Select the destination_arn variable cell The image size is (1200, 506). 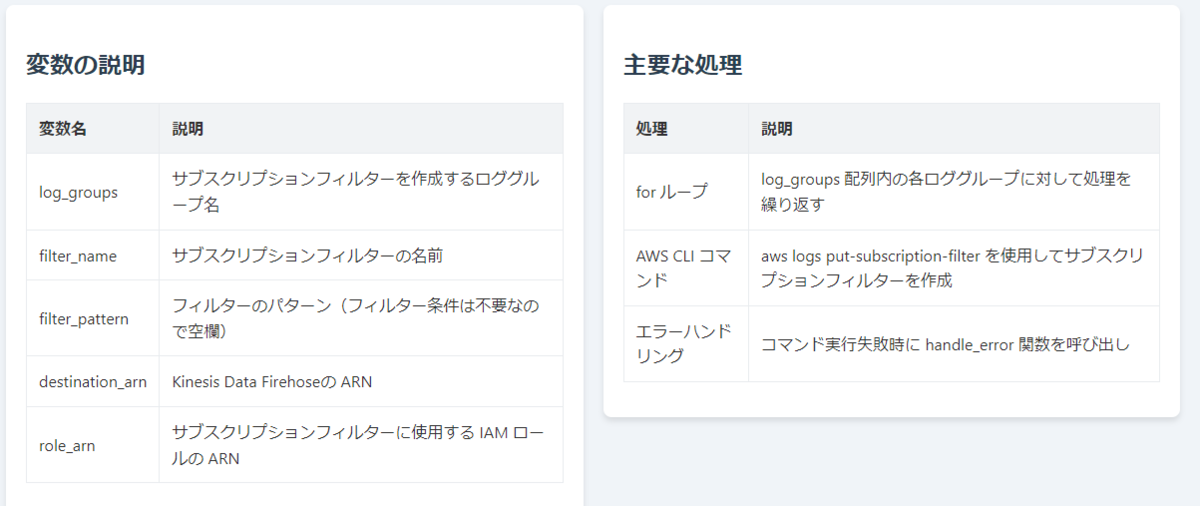93,382
